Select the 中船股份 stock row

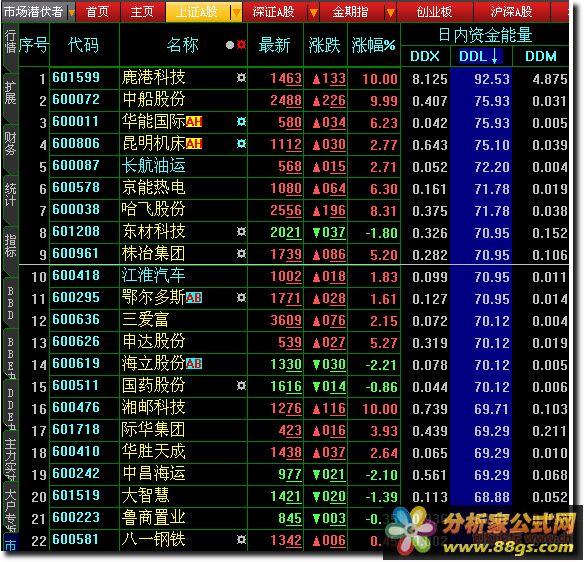coord(294,100)
